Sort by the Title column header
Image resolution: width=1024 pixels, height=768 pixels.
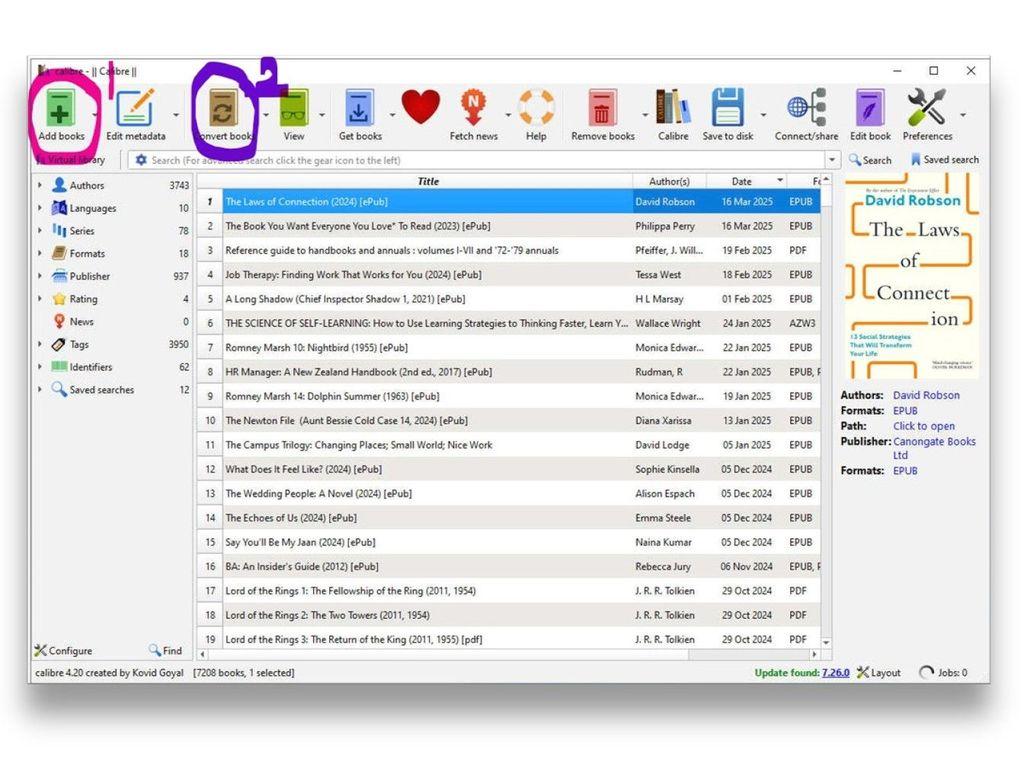click(x=428, y=181)
